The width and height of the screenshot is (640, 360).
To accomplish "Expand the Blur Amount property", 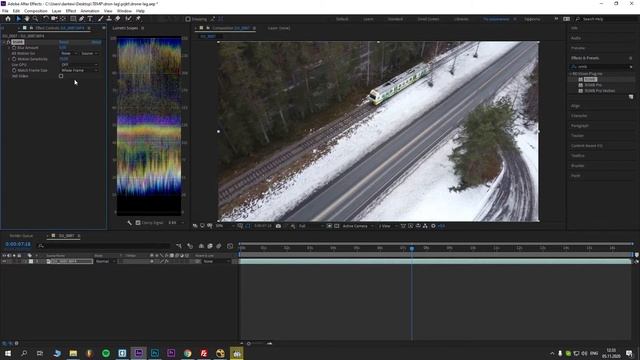I will click(9, 48).
